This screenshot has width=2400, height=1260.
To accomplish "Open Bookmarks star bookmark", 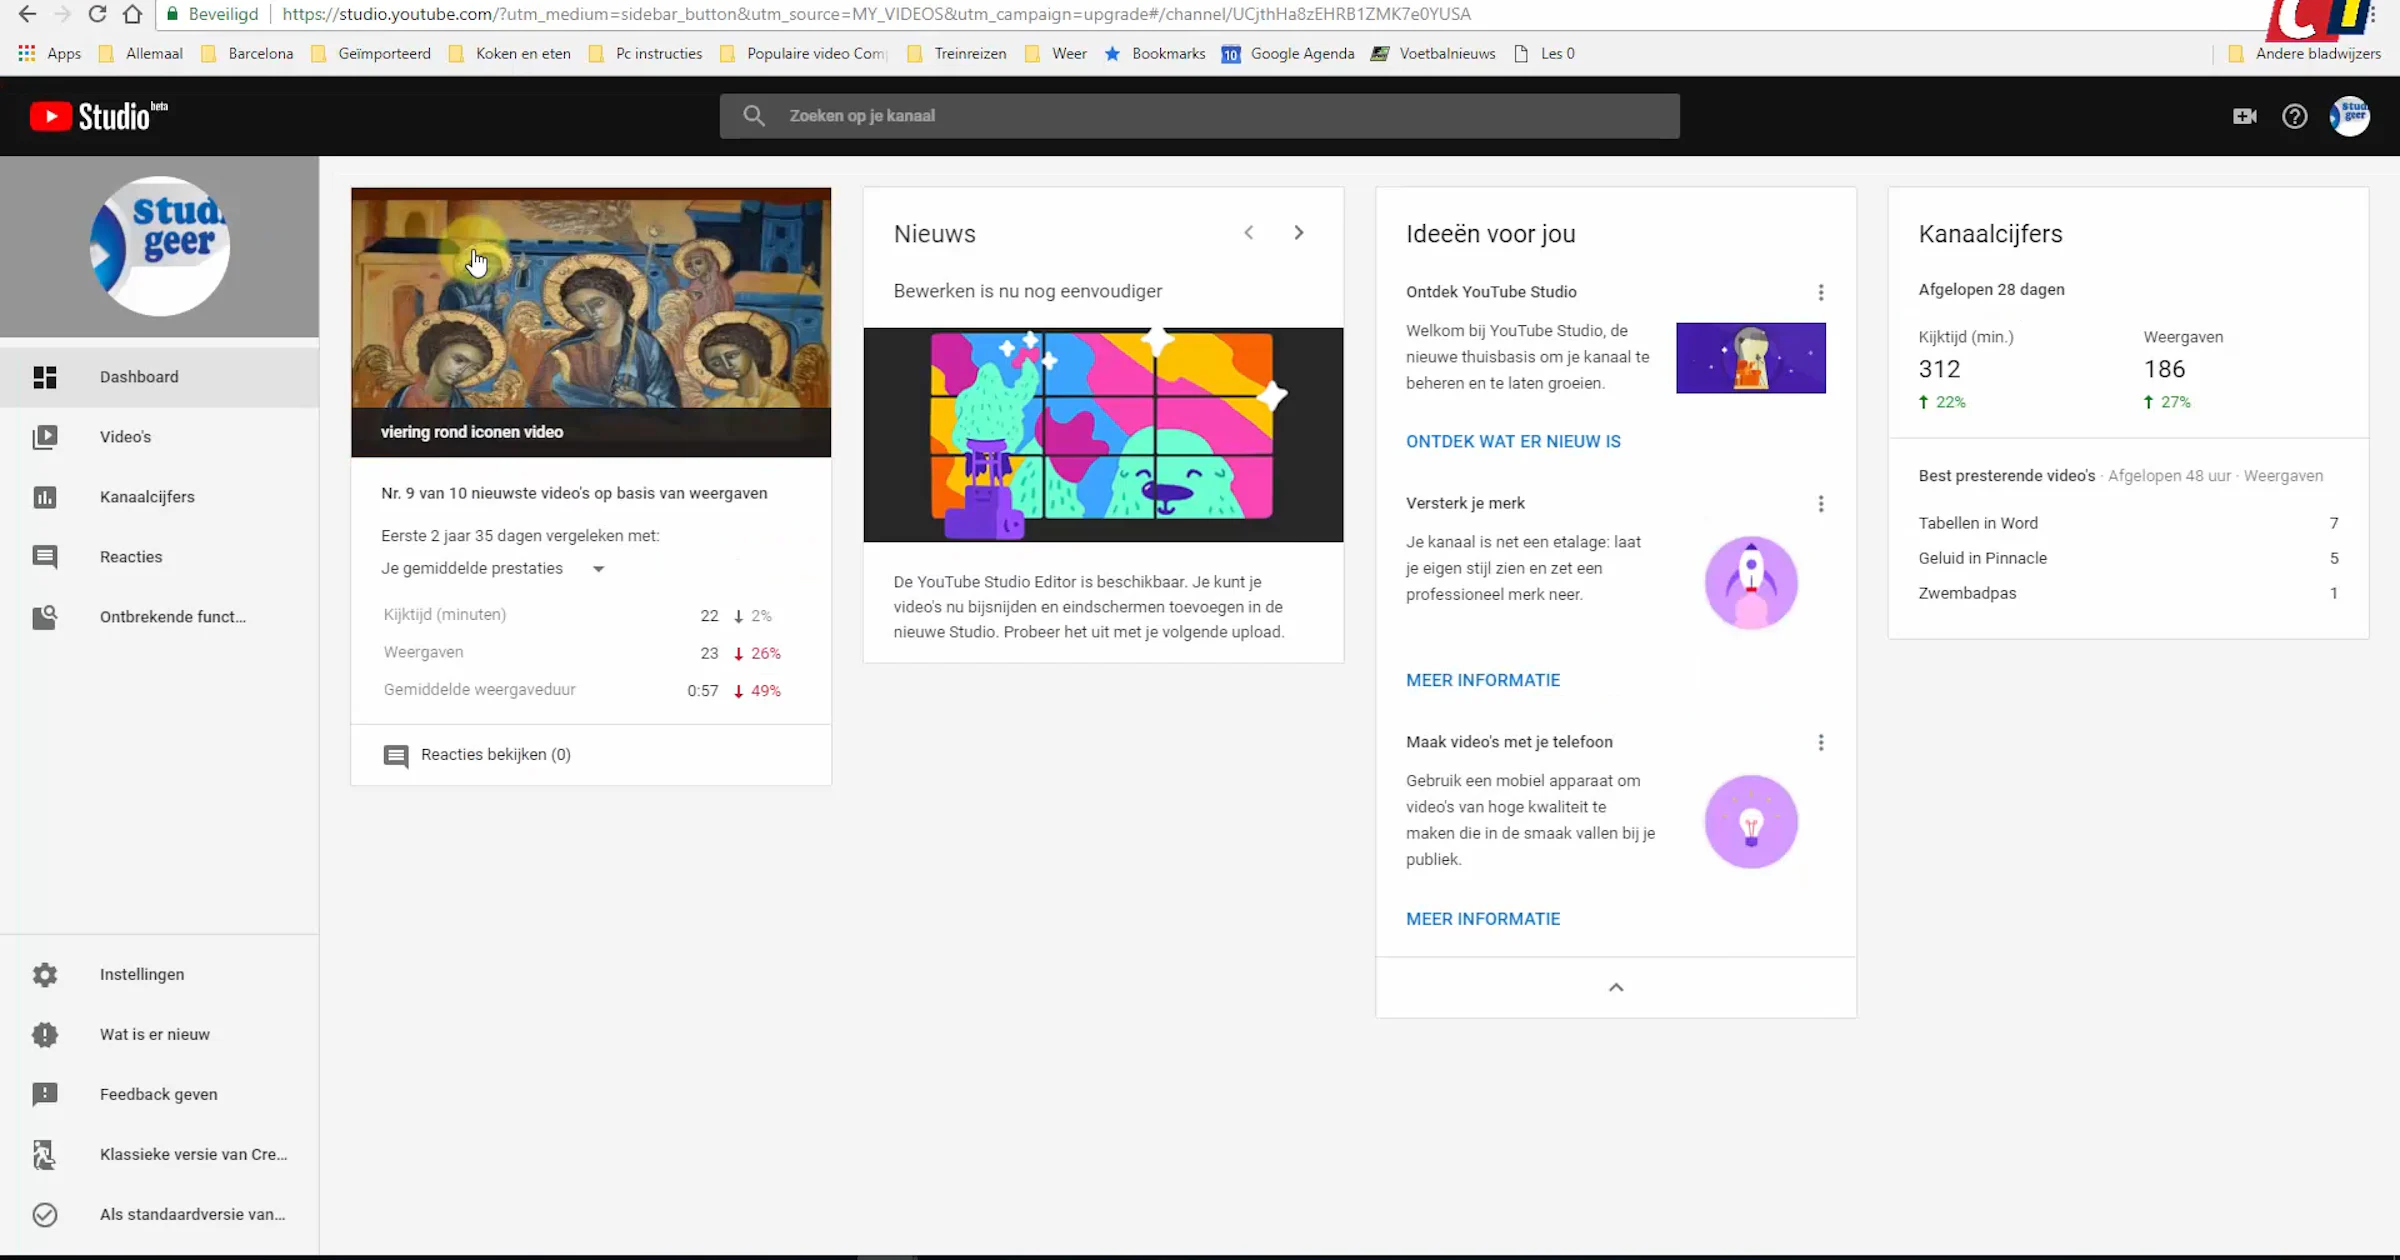I will pyautogui.click(x=1155, y=53).
